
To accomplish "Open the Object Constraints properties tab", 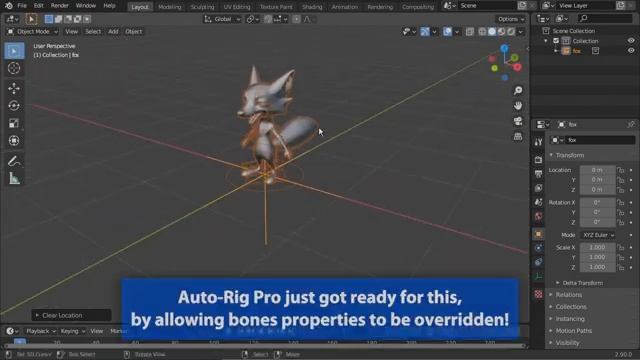I will [538, 262].
